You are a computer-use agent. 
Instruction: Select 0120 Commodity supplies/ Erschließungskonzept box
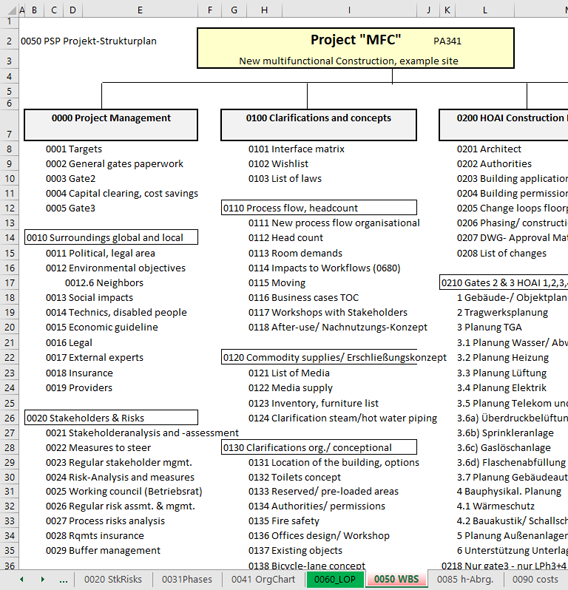click(x=319, y=357)
